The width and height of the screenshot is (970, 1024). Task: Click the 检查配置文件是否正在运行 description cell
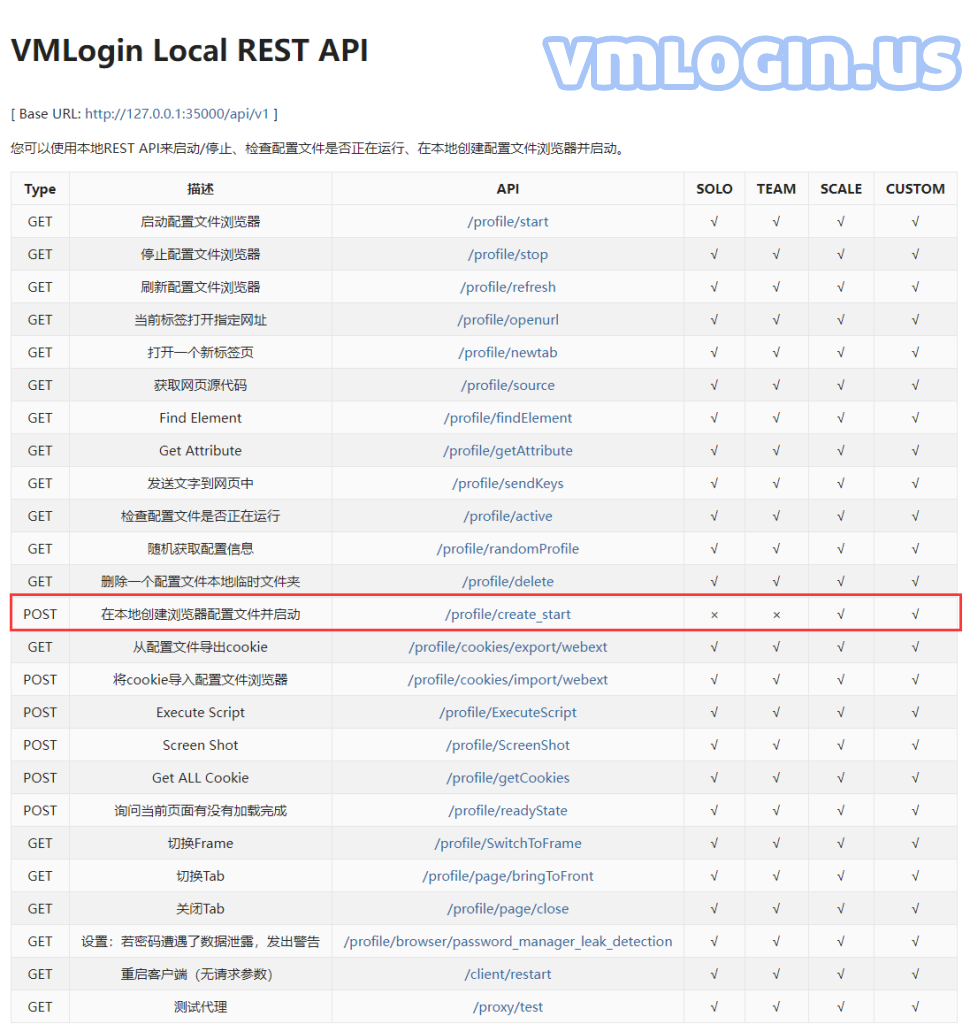click(x=201, y=516)
